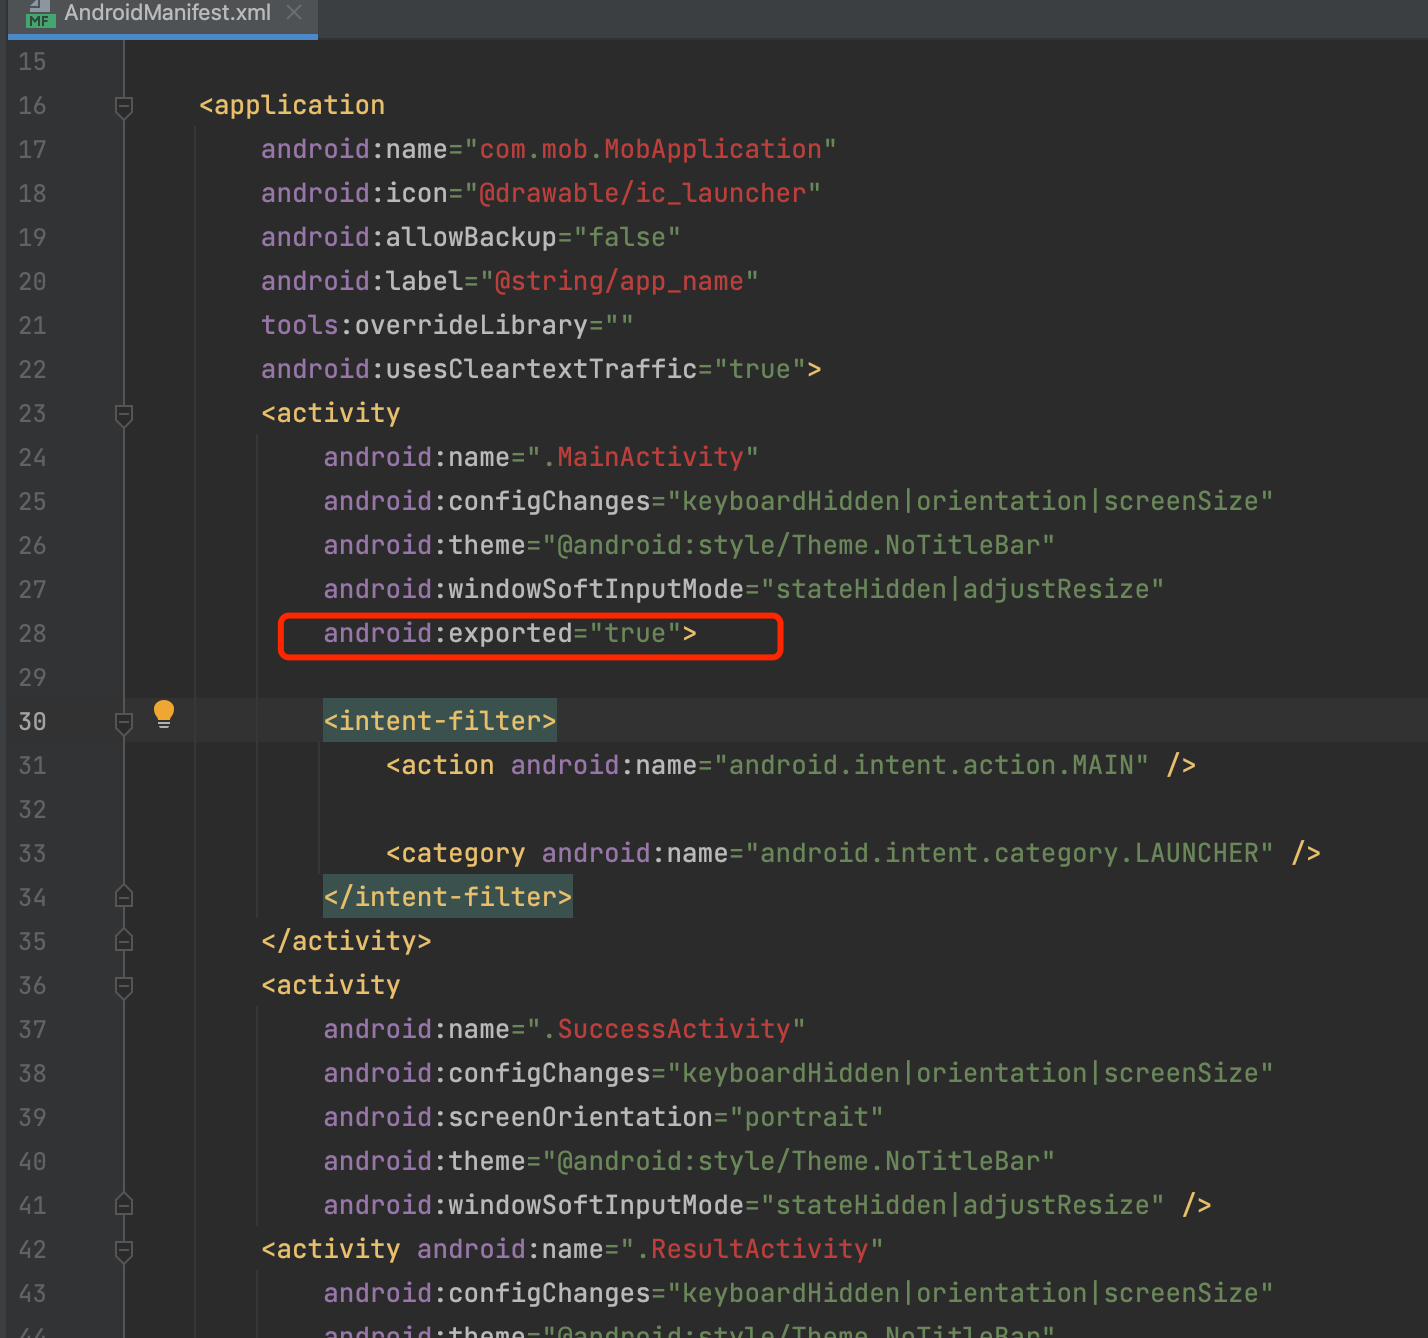Click "android.intent.action.MAIN" value
Viewport: 1428px width, 1338px height.
931,765
